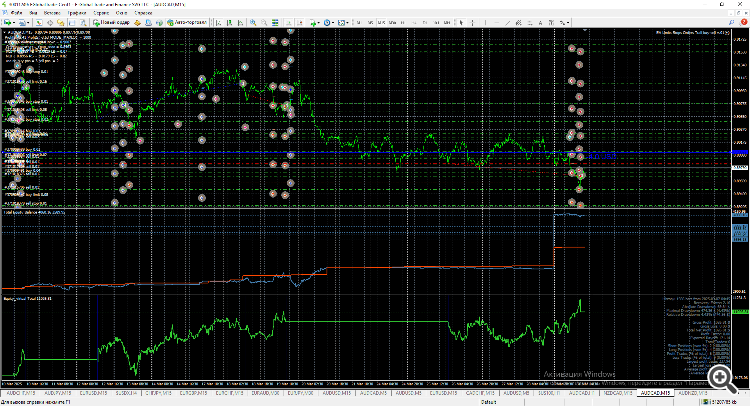Open the Profiles icon in toolbar

pyautogui.click(x=22, y=22)
